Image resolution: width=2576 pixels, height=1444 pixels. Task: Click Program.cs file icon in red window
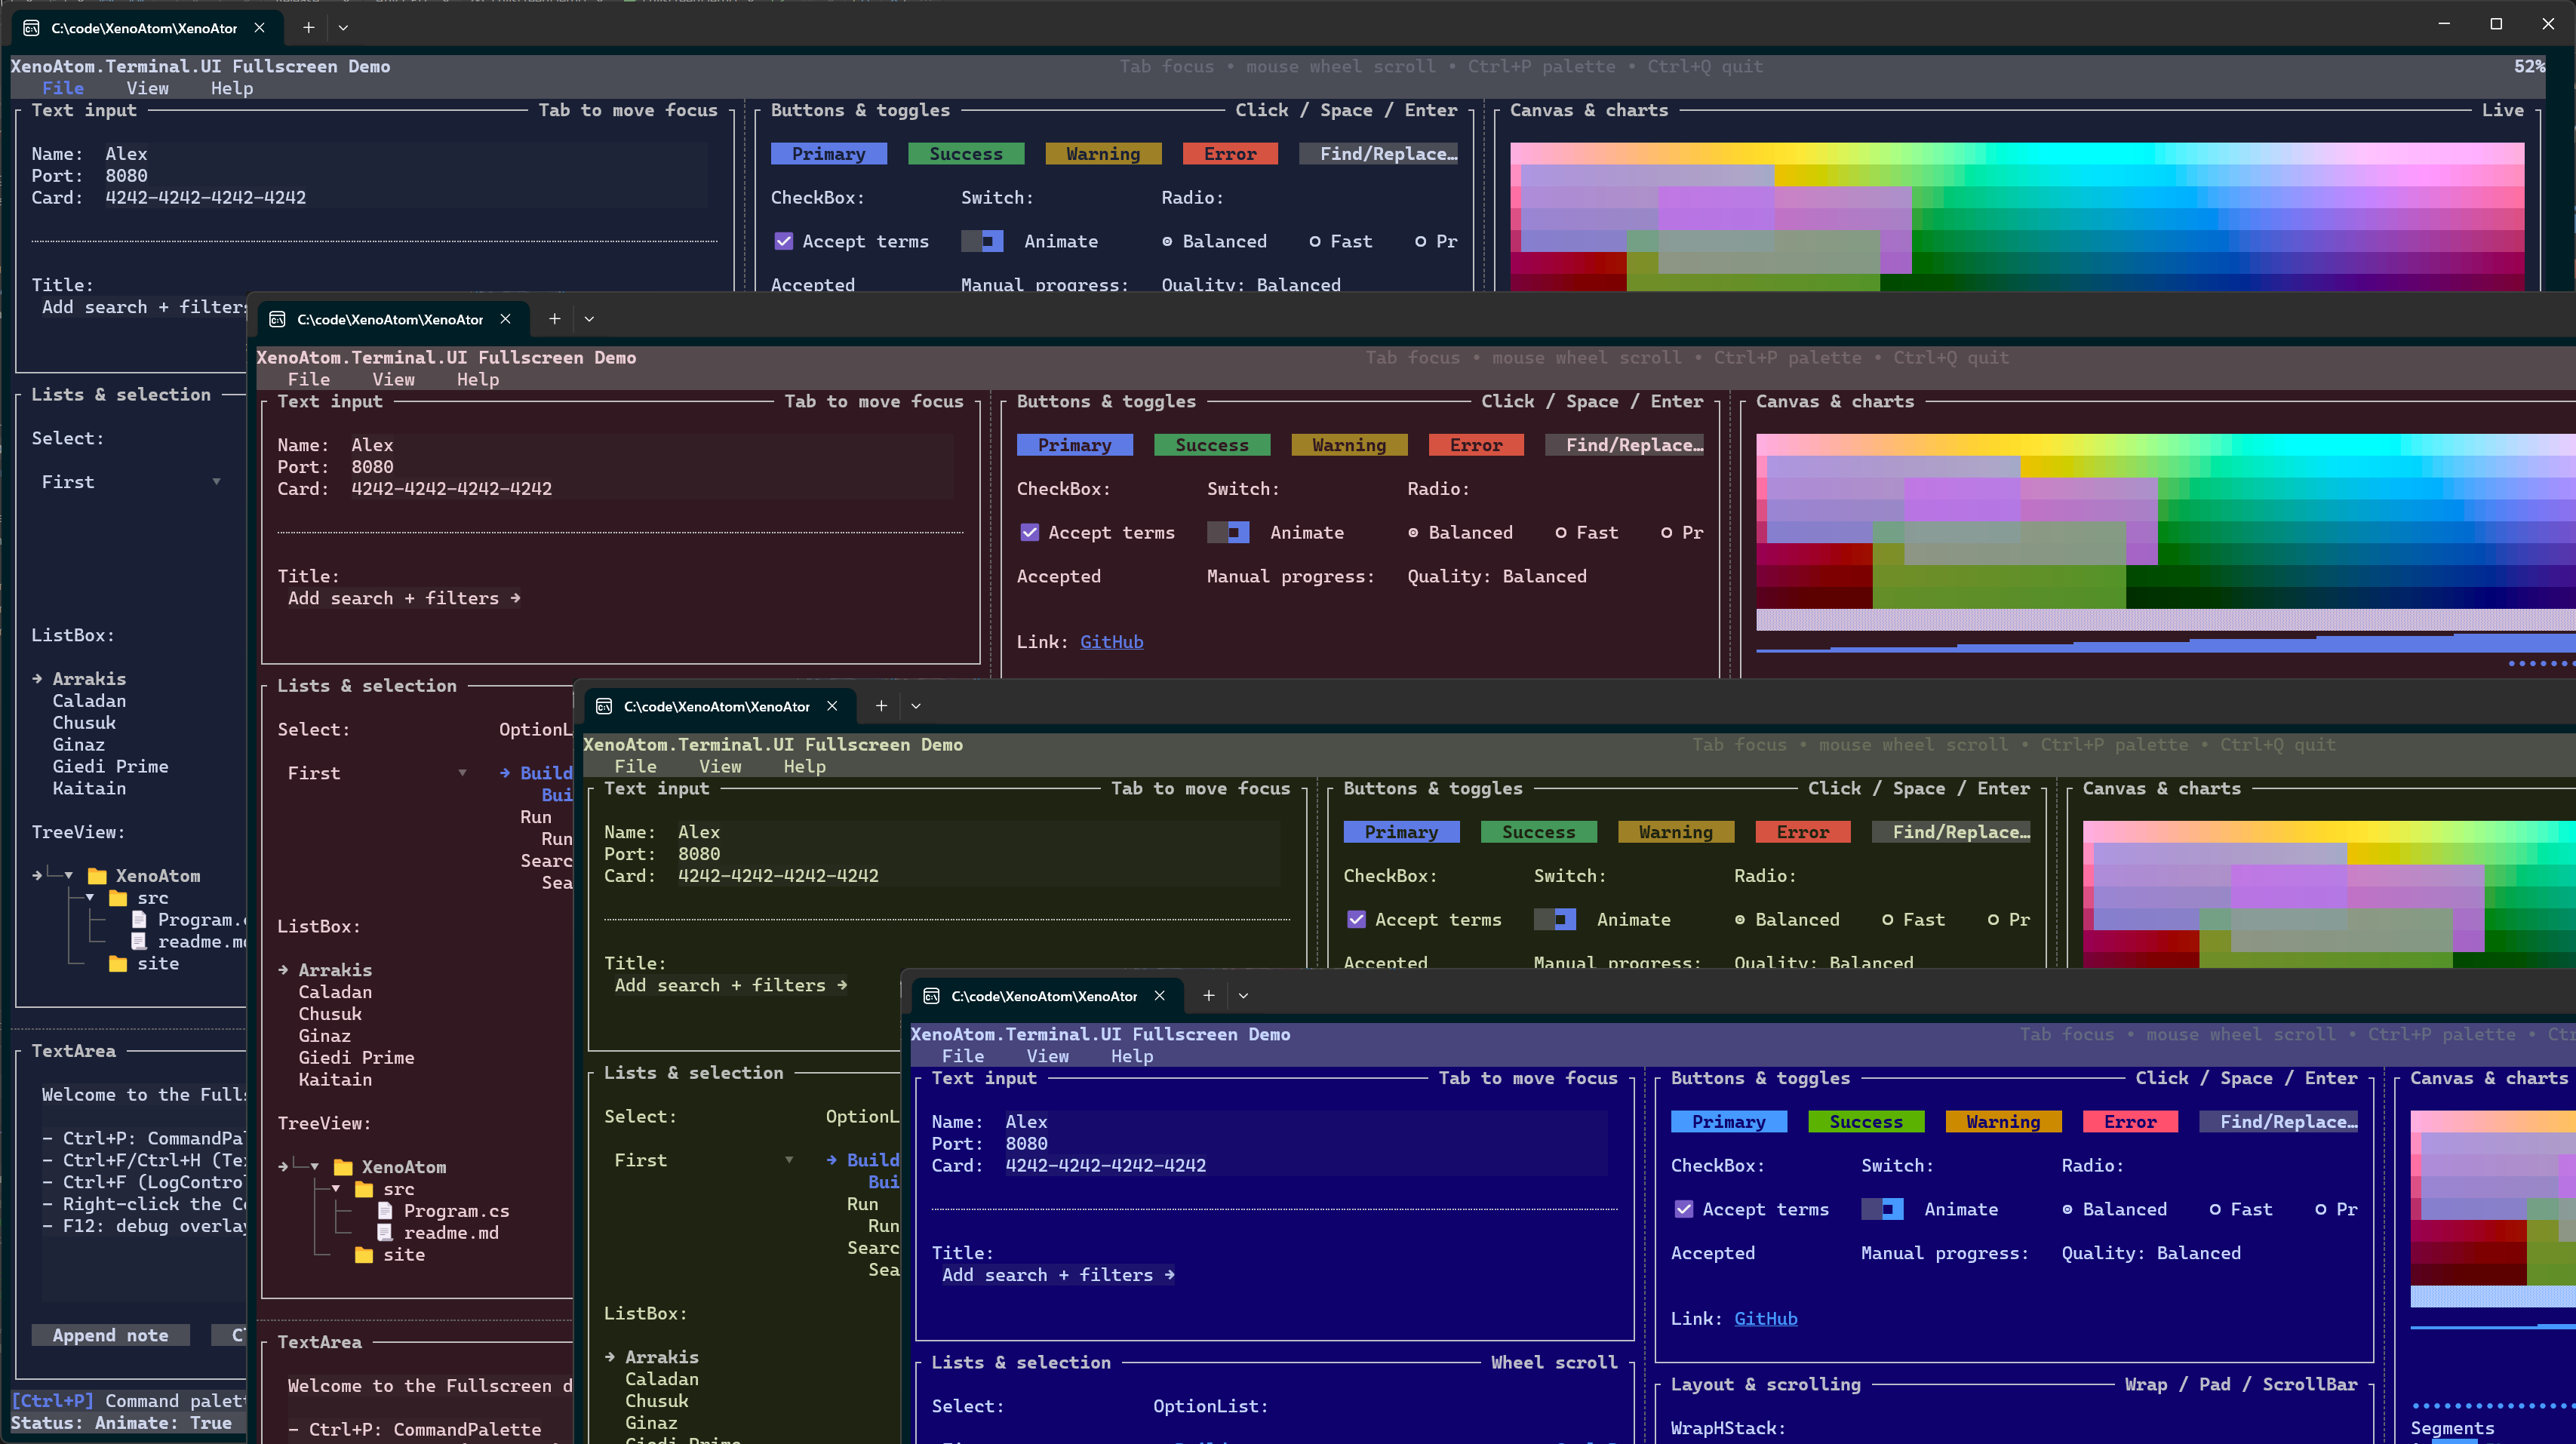click(x=385, y=1211)
